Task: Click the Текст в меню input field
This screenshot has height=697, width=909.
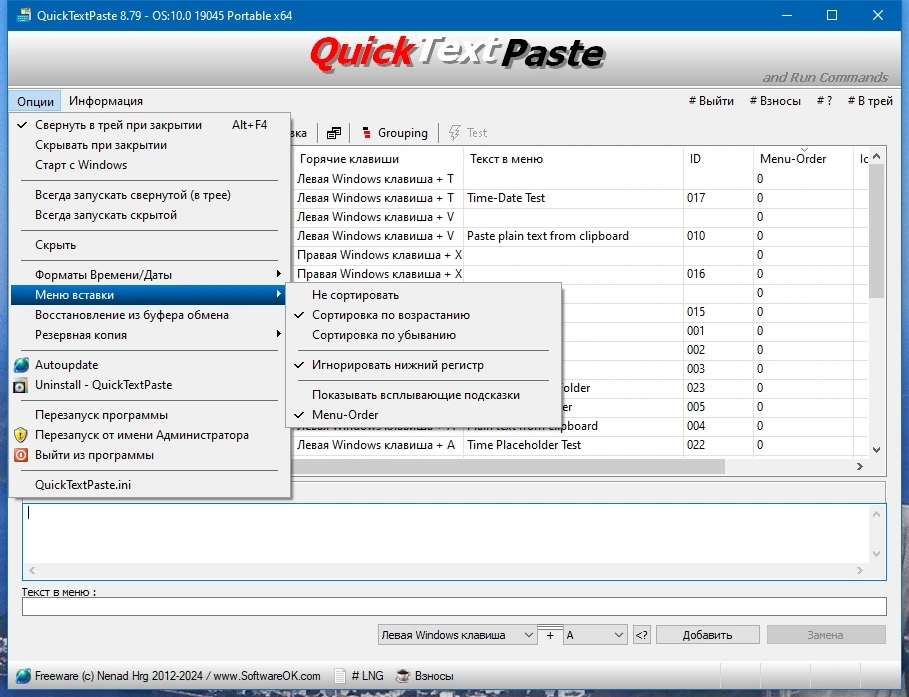Action: point(454,607)
